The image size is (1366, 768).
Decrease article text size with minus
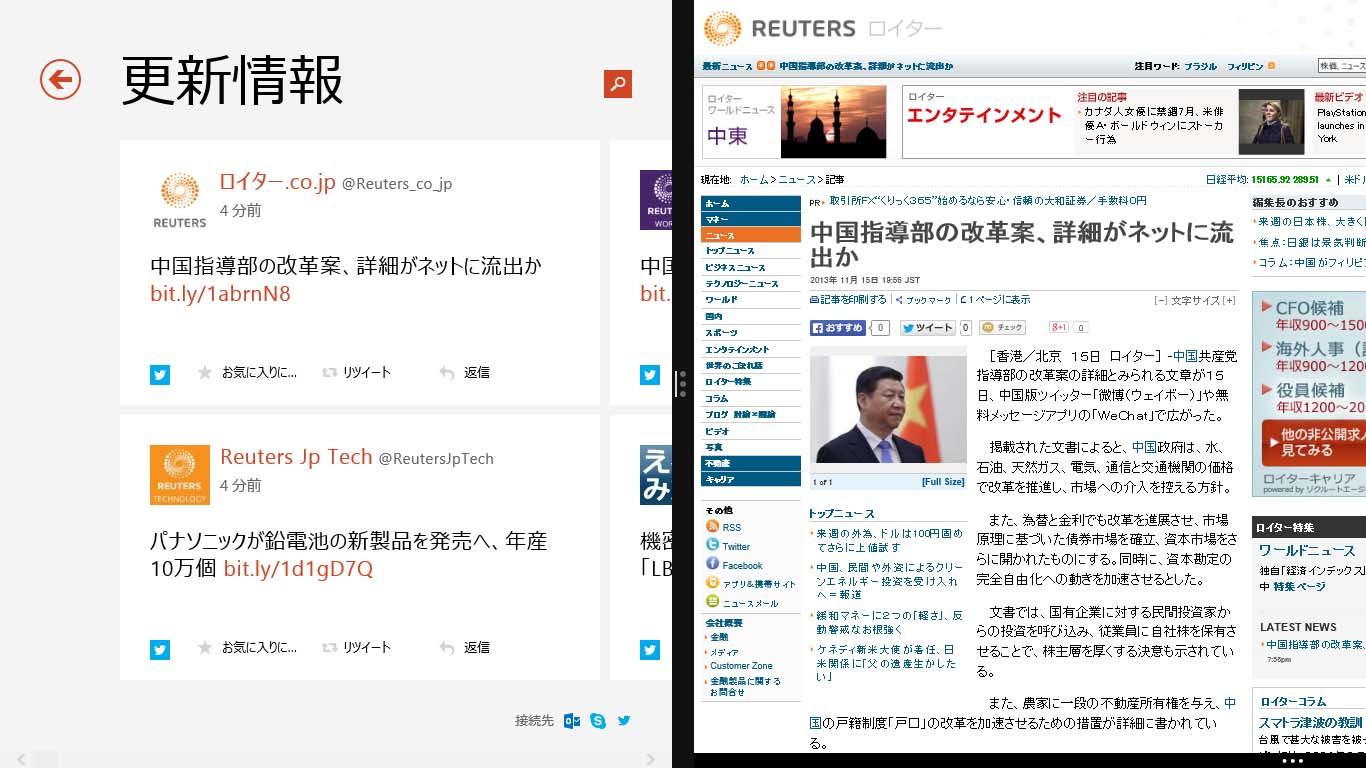(x=1160, y=300)
